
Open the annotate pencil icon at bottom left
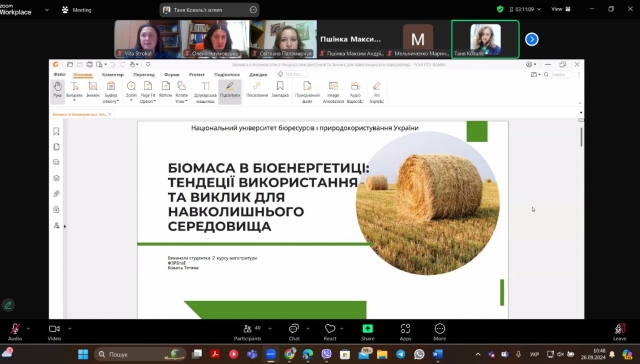coord(8,305)
